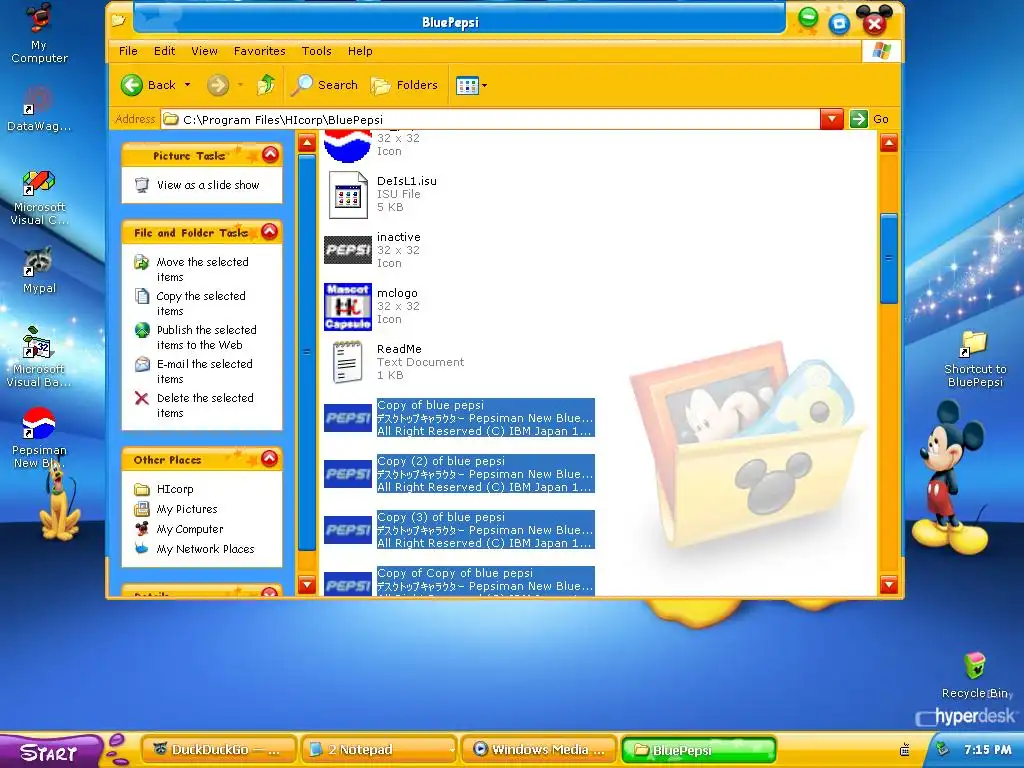Select the Copy of blue pepsi icon
Image resolution: width=1024 pixels, height=768 pixels.
click(348, 418)
